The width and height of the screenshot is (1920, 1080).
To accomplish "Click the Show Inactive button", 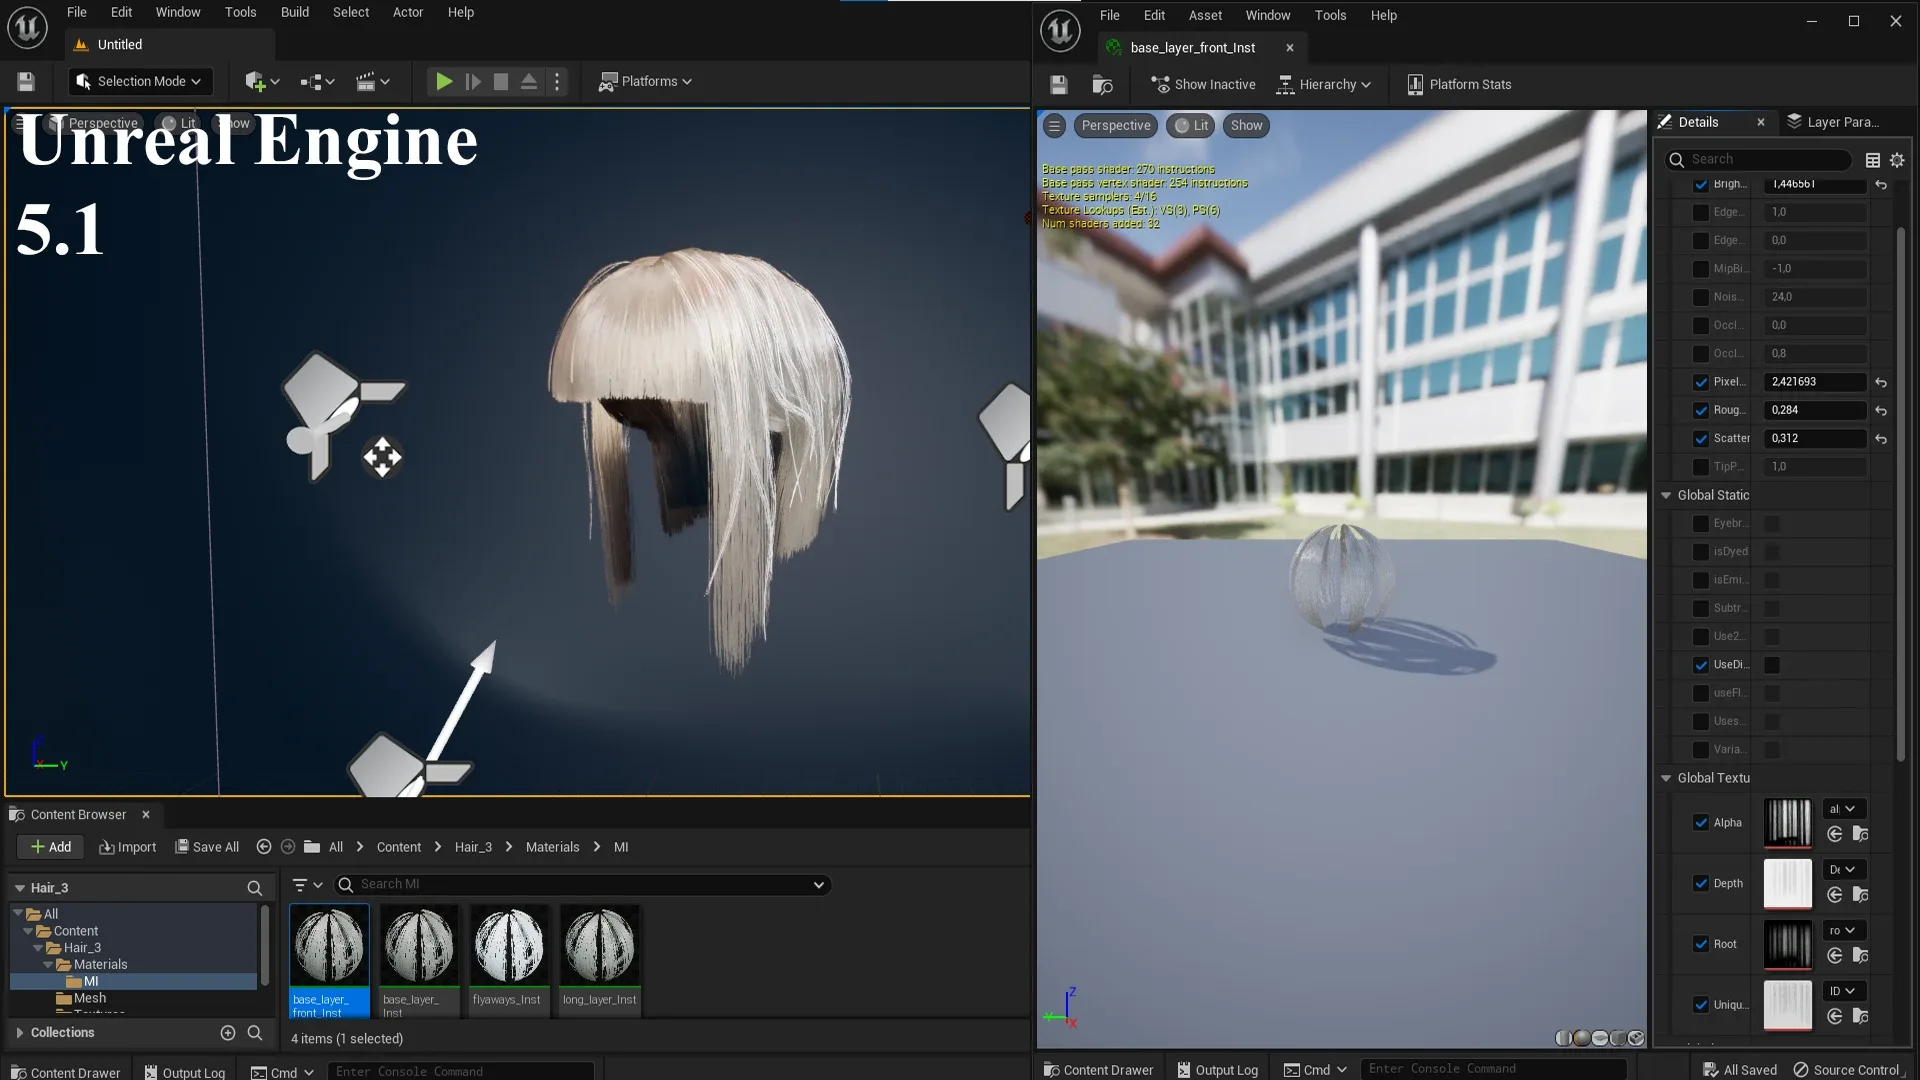I will point(1203,84).
